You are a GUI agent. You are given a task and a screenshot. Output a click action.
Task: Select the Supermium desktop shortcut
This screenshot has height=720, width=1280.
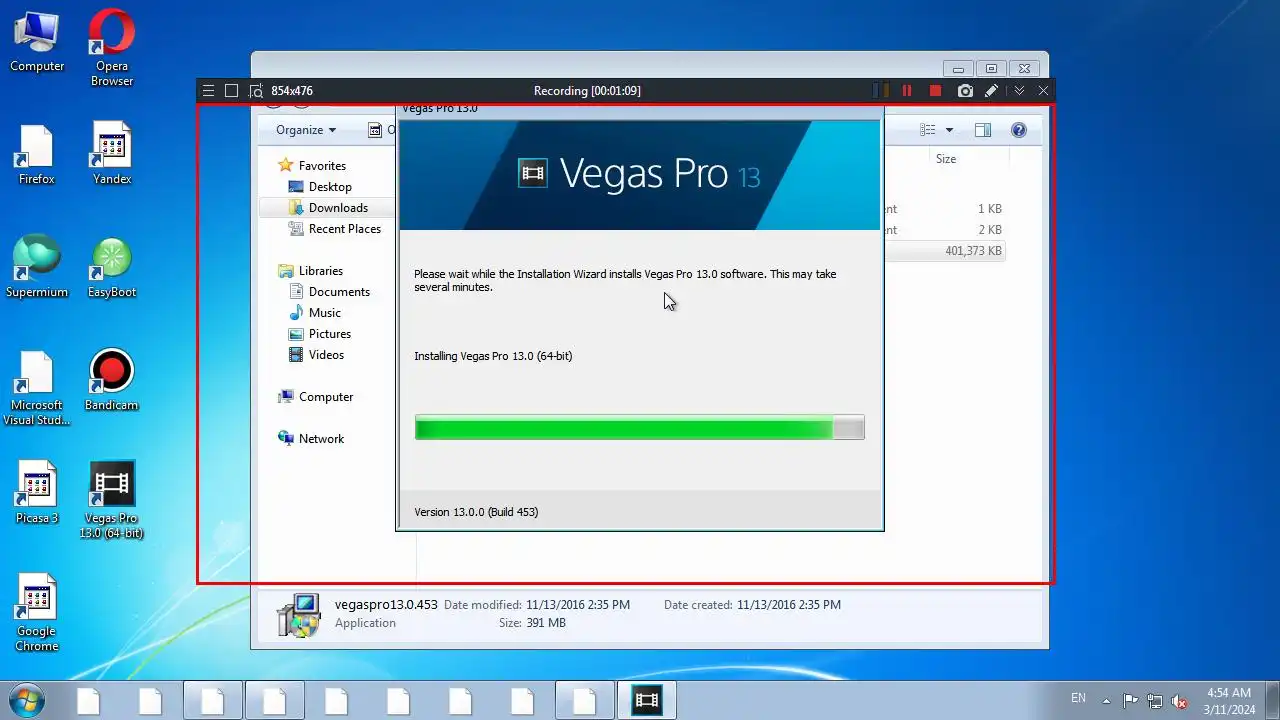37,267
